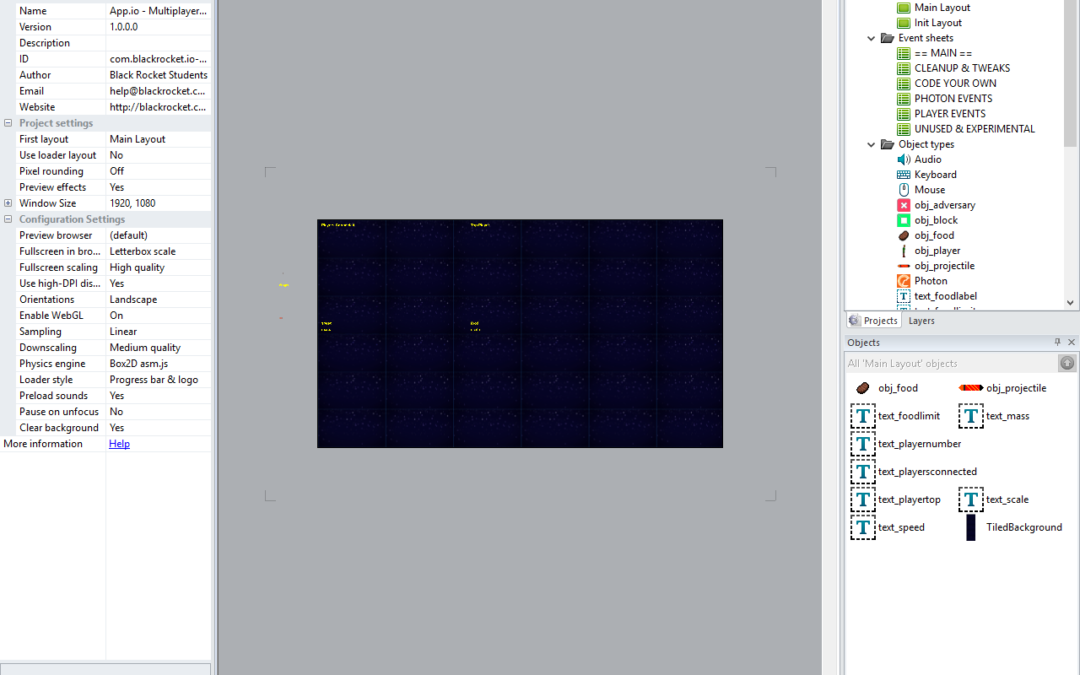Pick obj_food in Objects panel
The height and width of the screenshot is (675, 1080).
tap(884, 388)
